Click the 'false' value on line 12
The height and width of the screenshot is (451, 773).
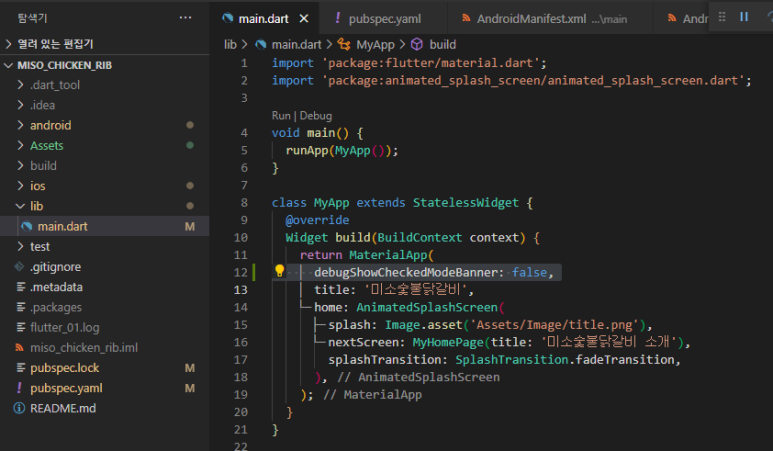[x=529, y=272]
